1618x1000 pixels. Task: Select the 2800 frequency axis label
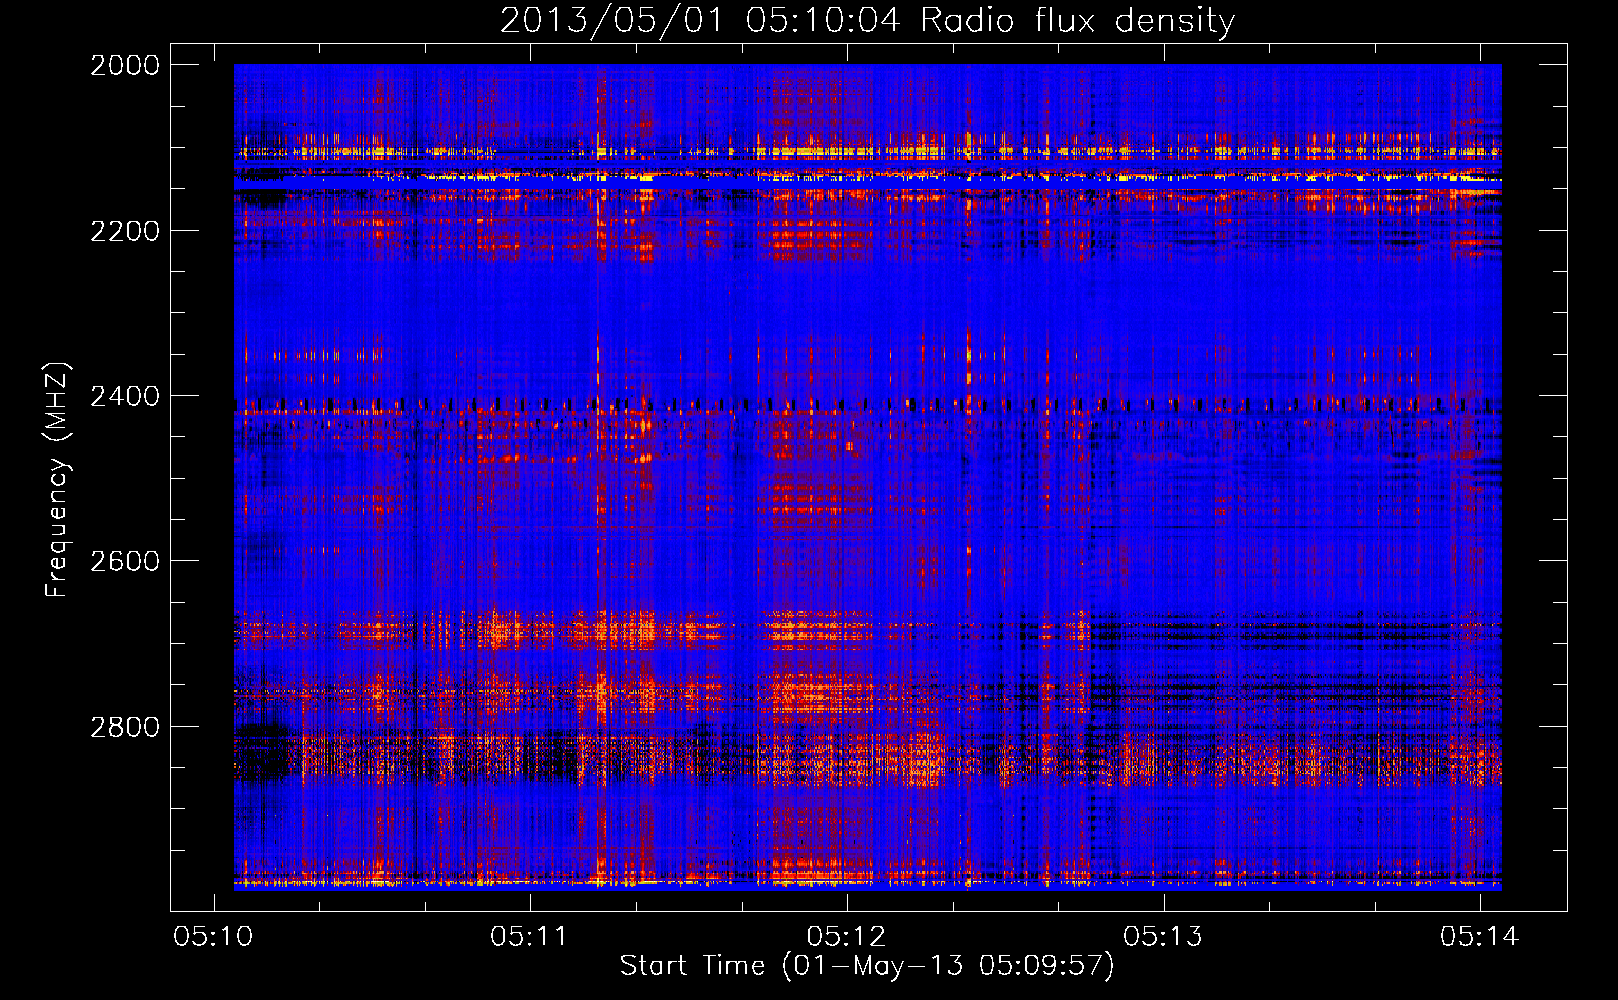coord(125,727)
